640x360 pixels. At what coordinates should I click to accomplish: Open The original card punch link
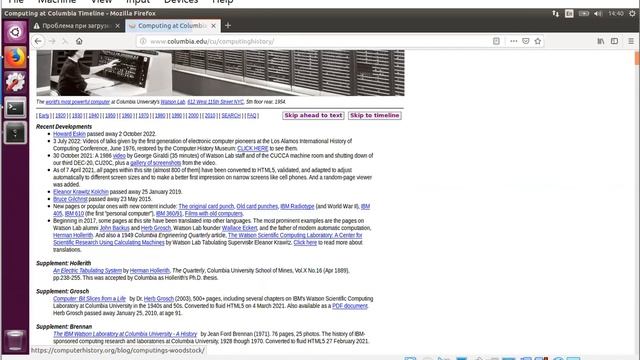(x=206, y=207)
